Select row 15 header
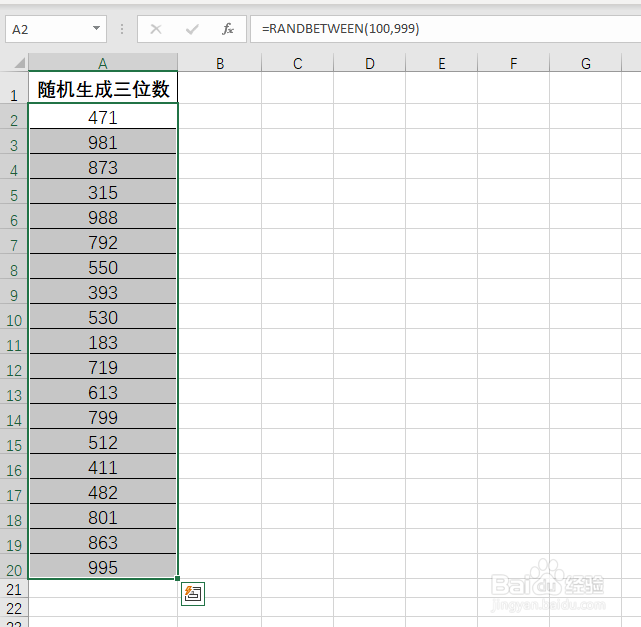 (14, 441)
